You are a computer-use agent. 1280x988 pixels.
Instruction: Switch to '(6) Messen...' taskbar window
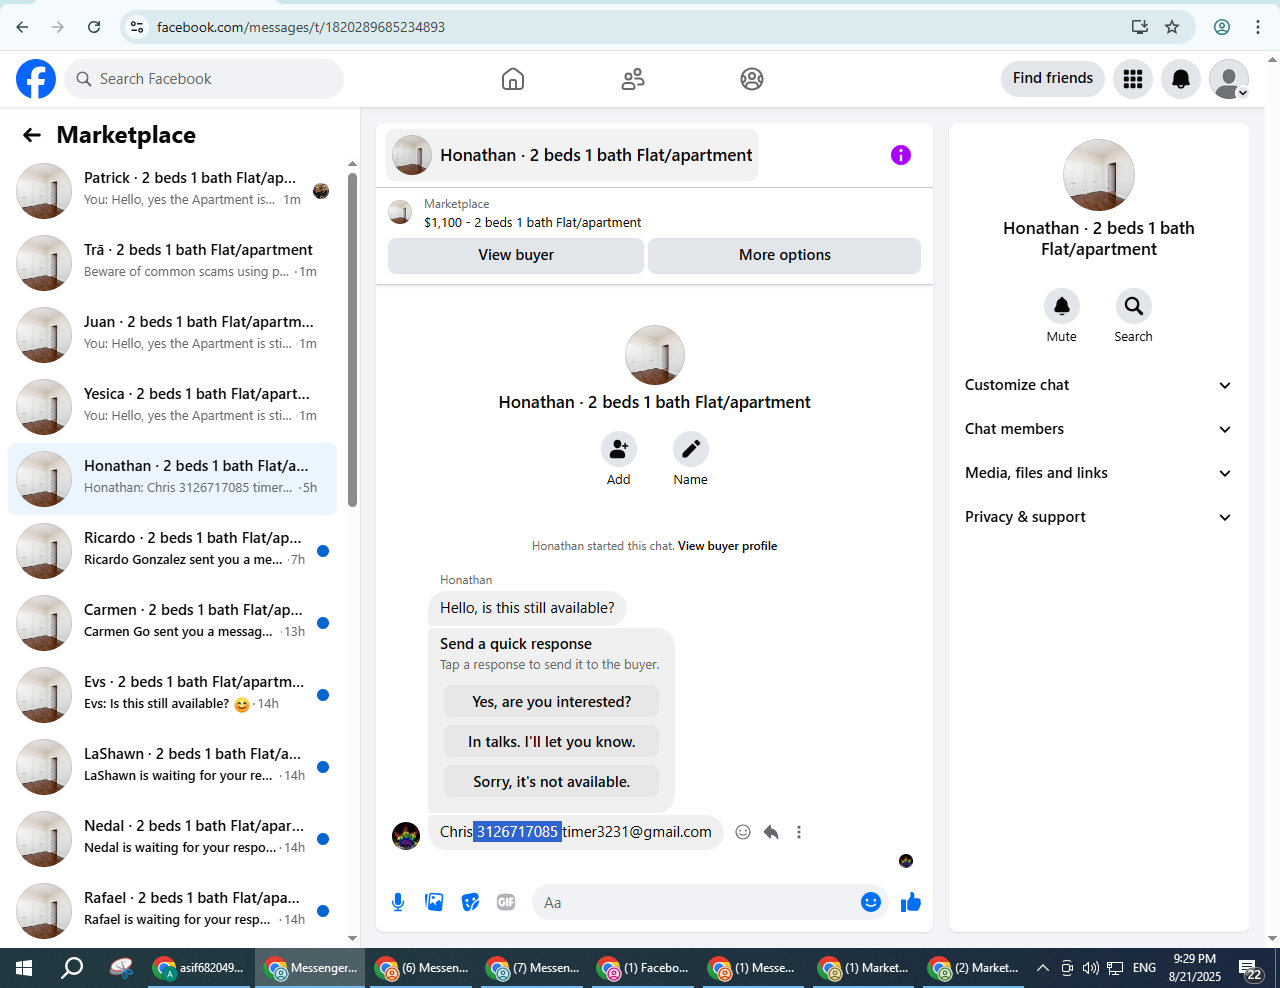coord(422,968)
